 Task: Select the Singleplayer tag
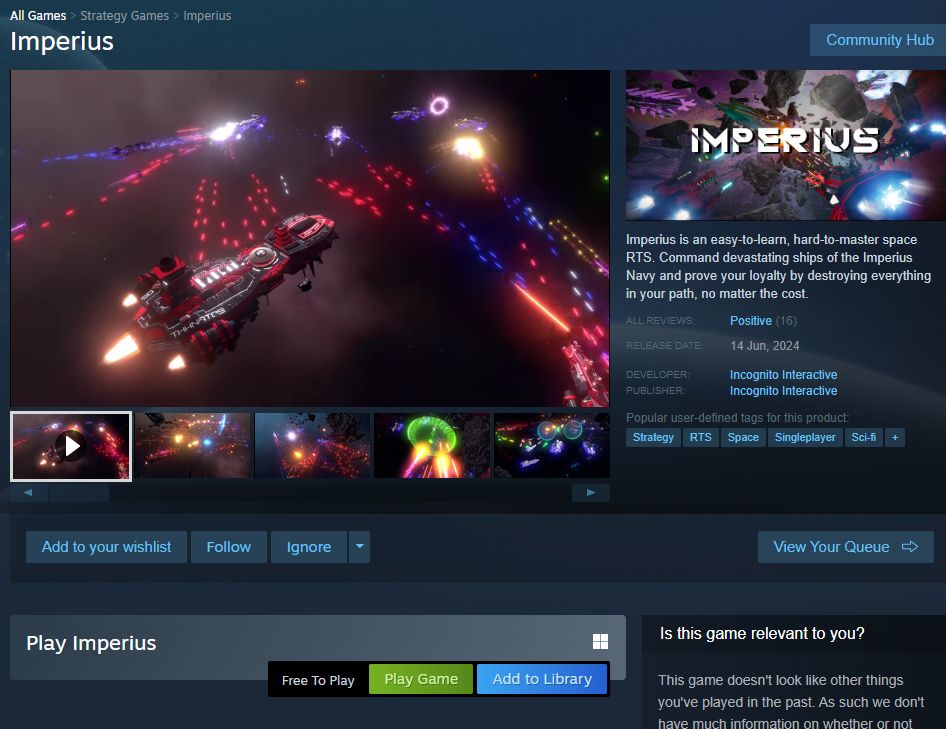(x=805, y=438)
